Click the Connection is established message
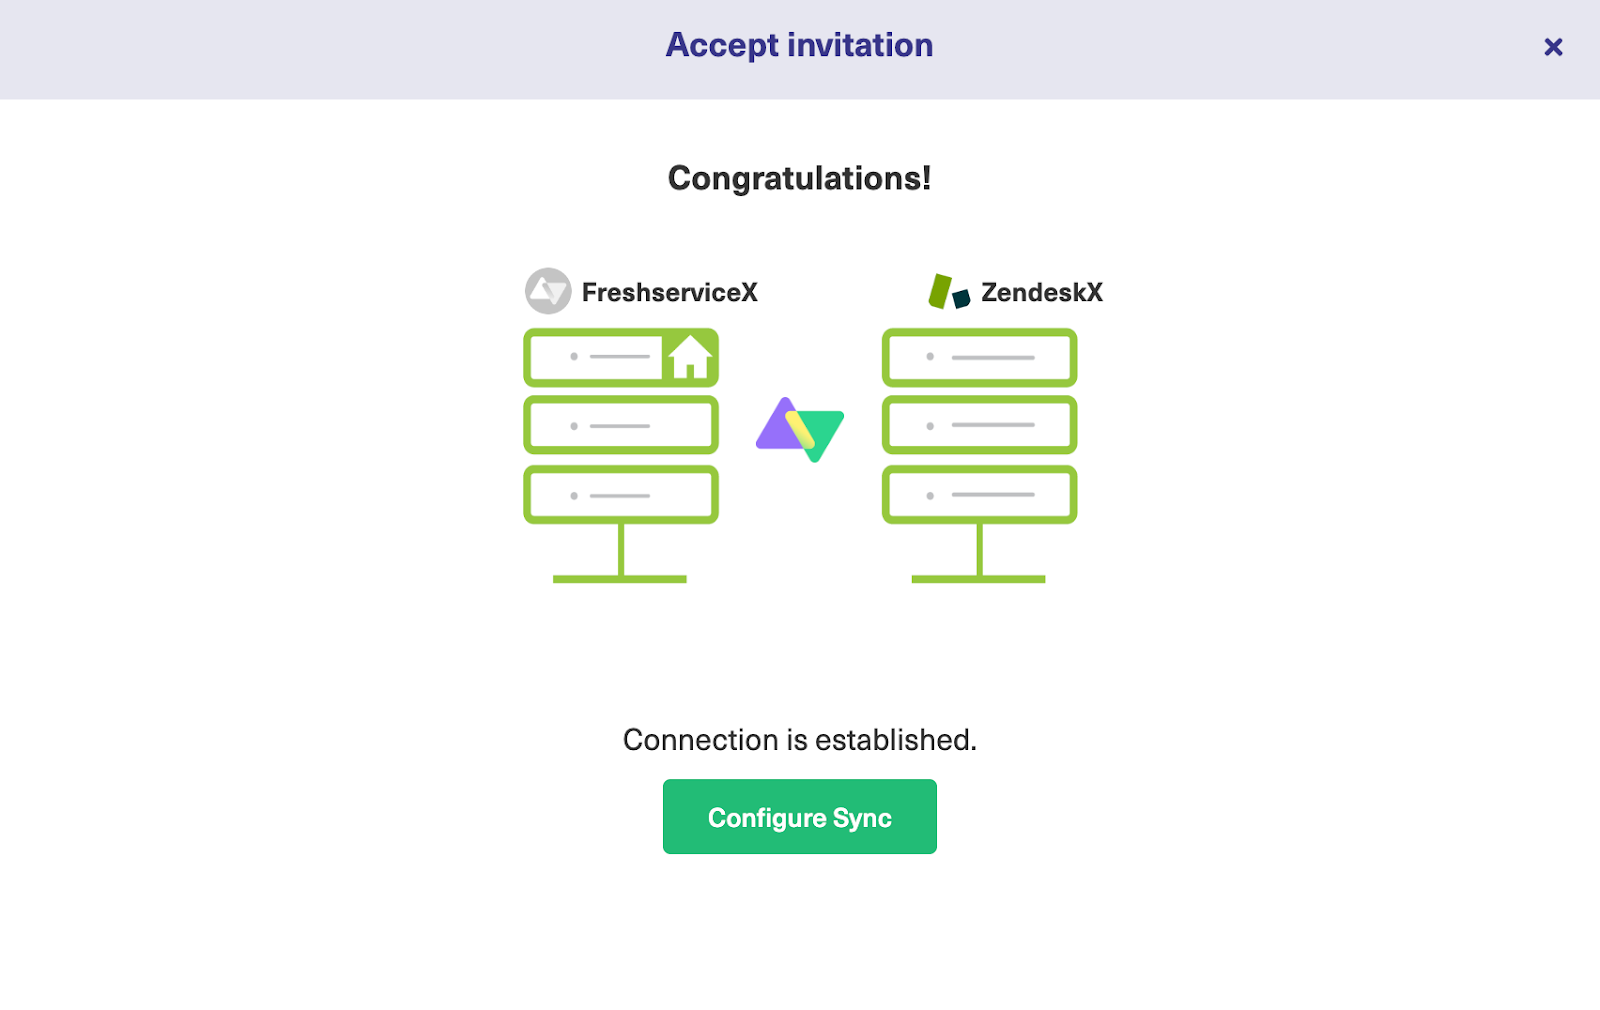The width and height of the screenshot is (1600, 1010). pos(799,740)
